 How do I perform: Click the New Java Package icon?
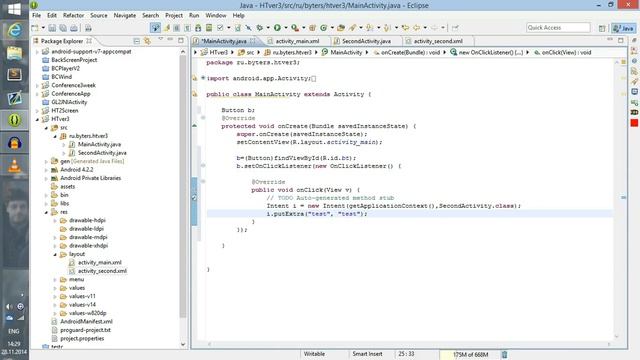click(x=312, y=28)
